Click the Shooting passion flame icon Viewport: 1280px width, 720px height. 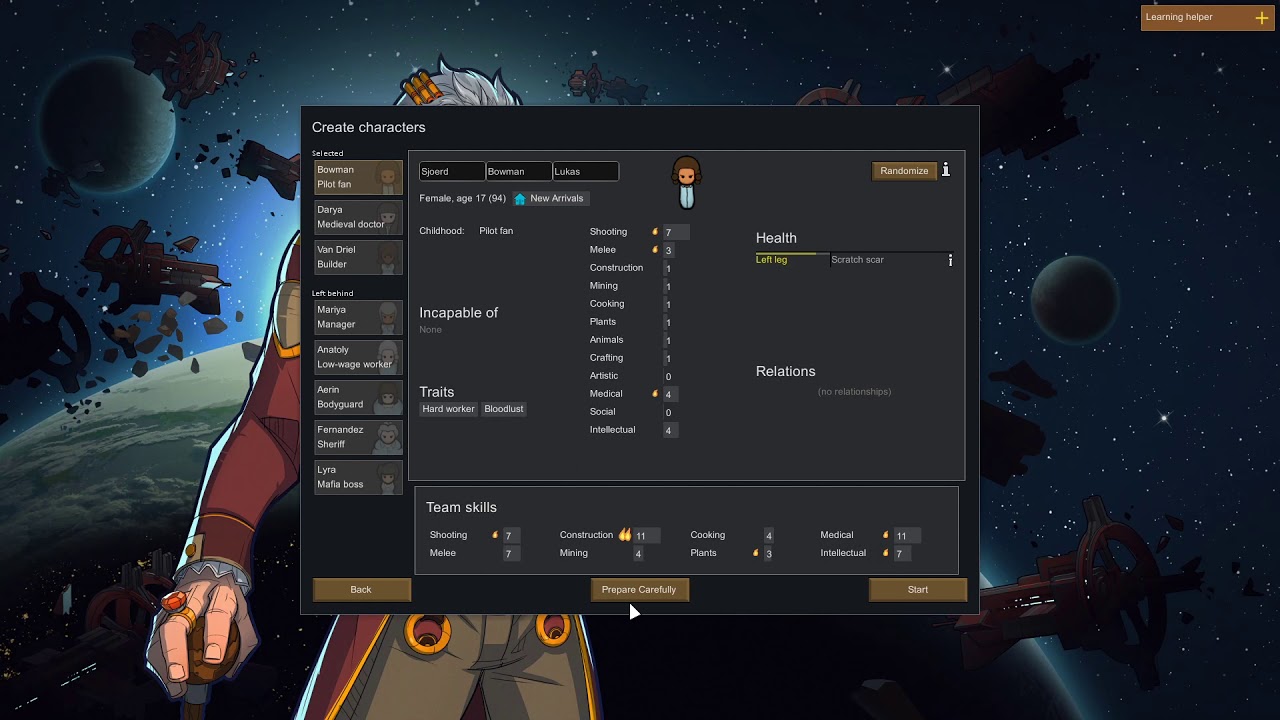tap(655, 232)
